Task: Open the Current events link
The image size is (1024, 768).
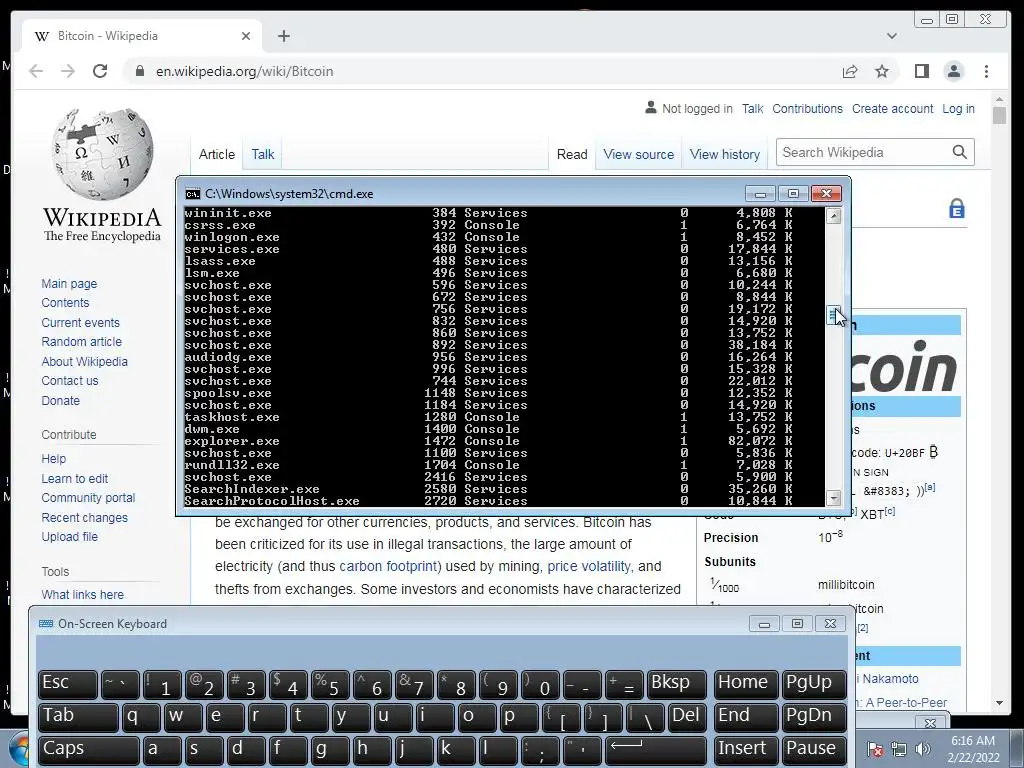Action: (x=80, y=323)
